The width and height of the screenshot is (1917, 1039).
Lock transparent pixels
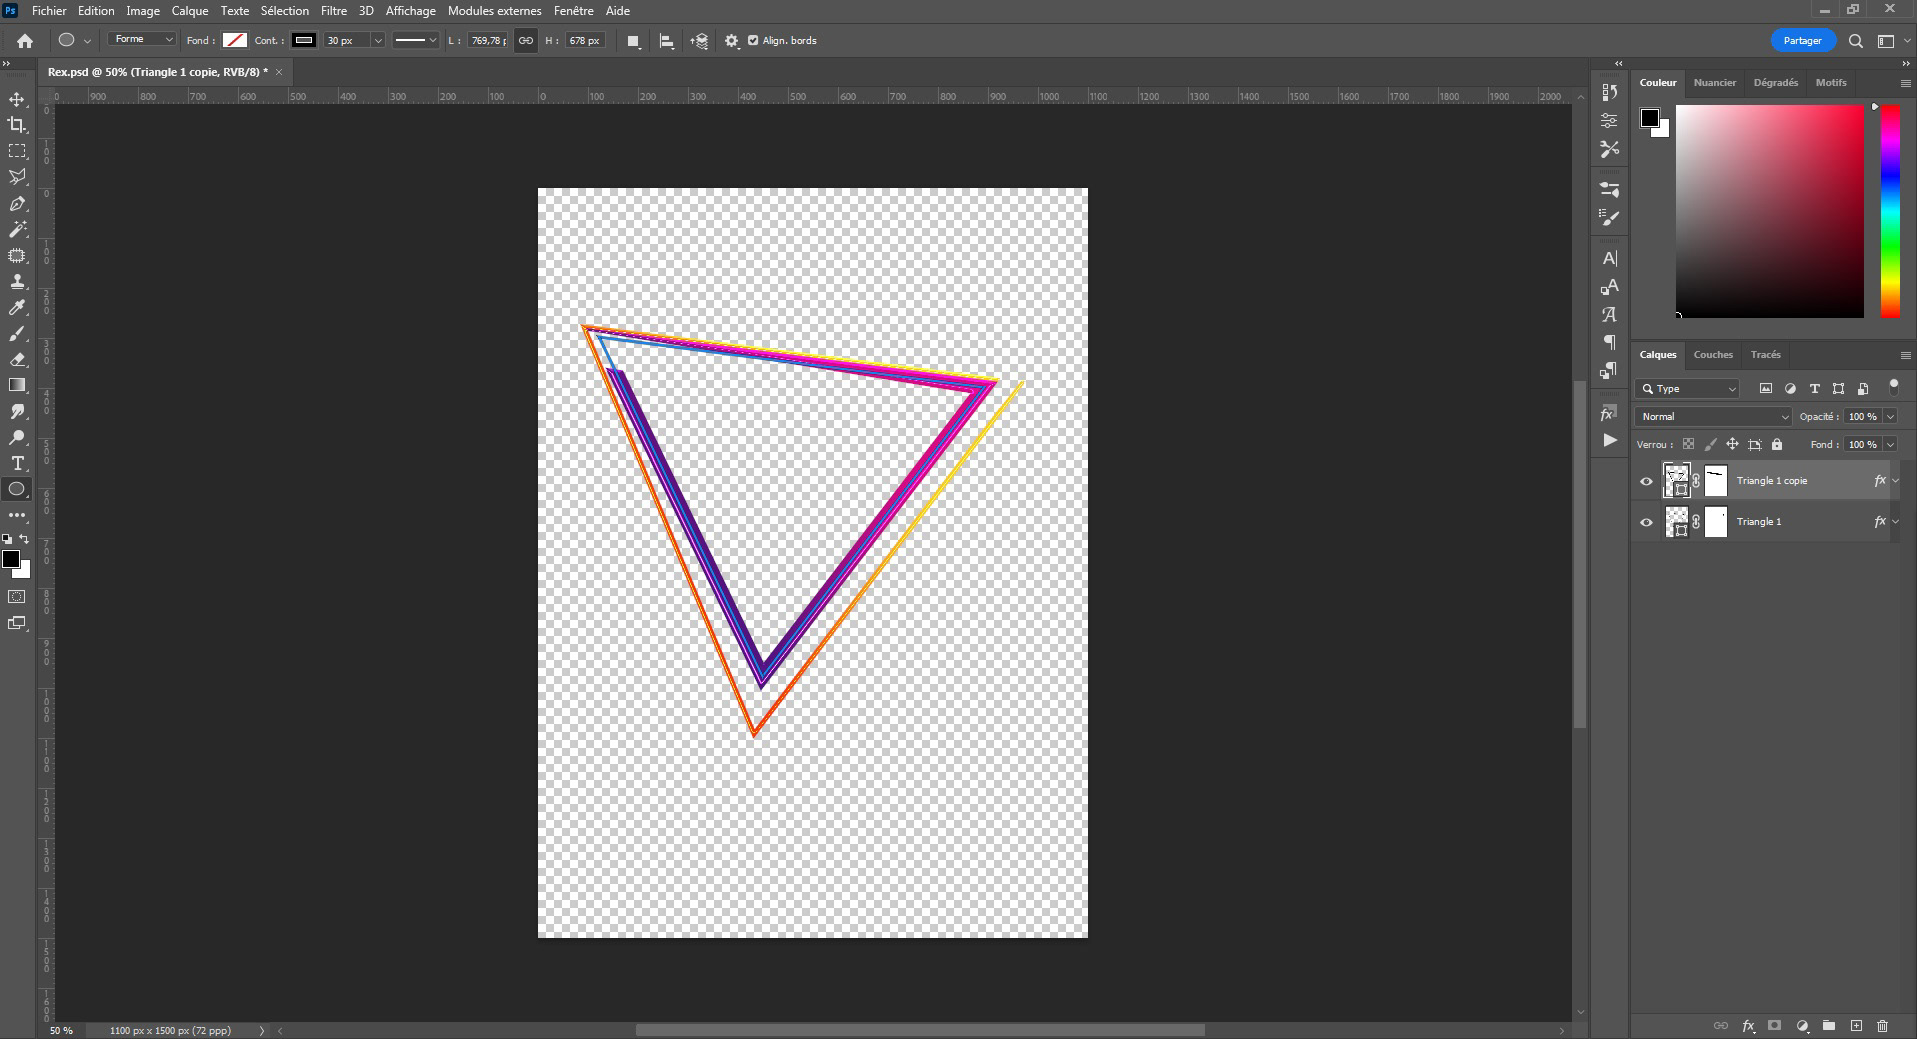[1688, 445]
